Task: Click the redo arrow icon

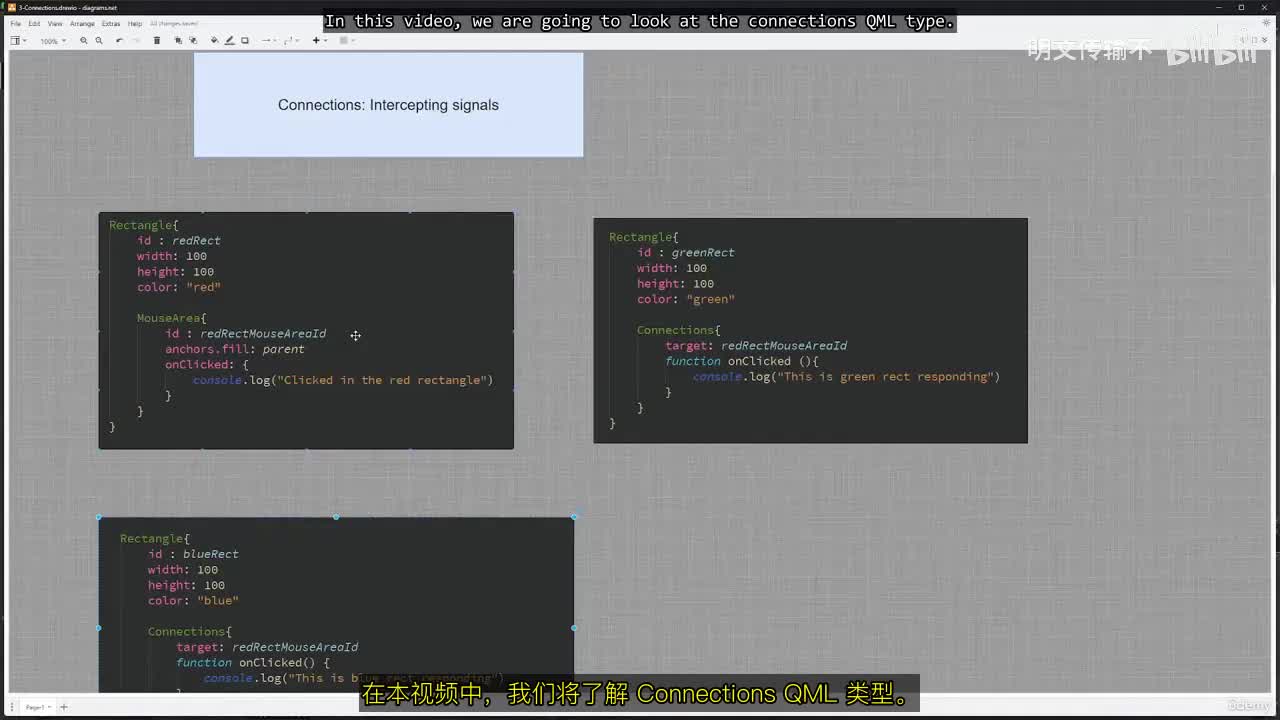Action: 135,40
